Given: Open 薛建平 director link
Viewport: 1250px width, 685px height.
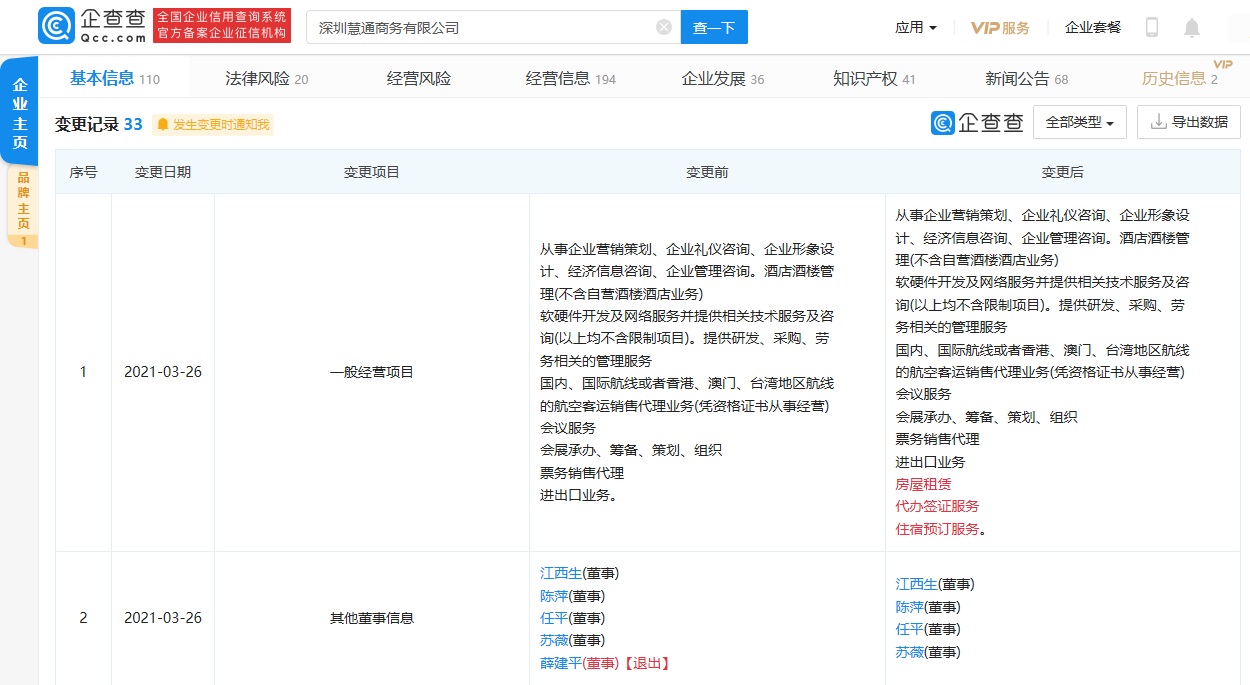Looking at the screenshot, I should [561, 663].
